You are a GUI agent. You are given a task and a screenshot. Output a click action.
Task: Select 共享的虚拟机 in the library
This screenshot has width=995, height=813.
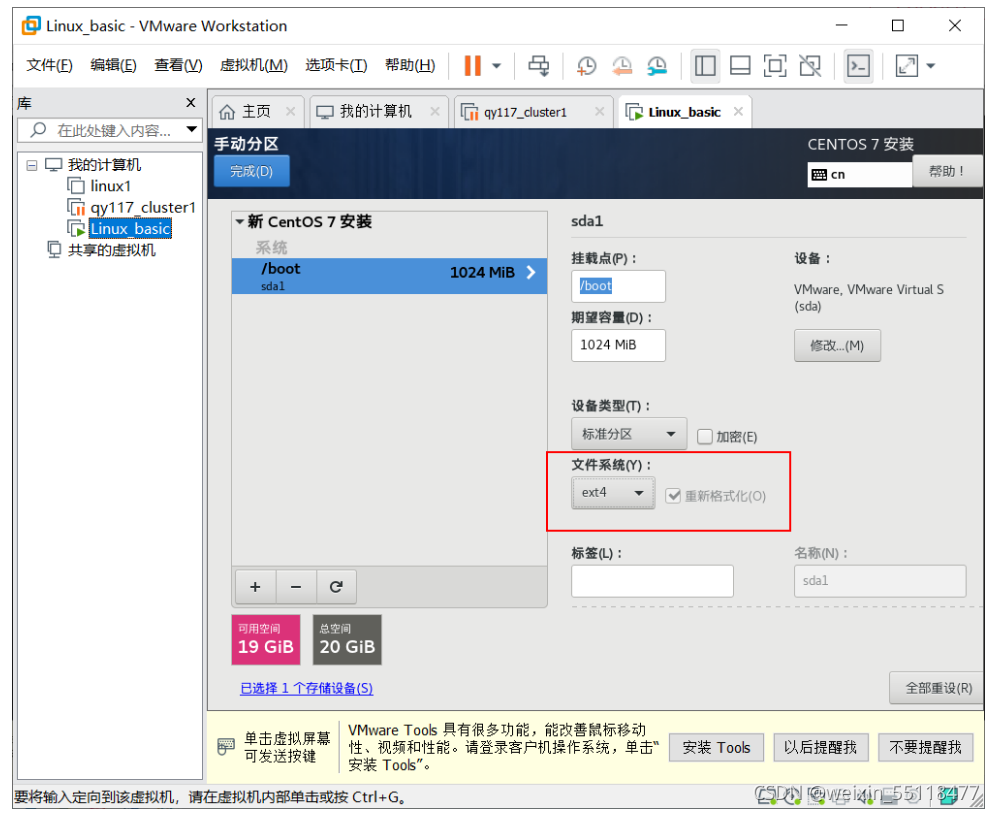pos(112,250)
